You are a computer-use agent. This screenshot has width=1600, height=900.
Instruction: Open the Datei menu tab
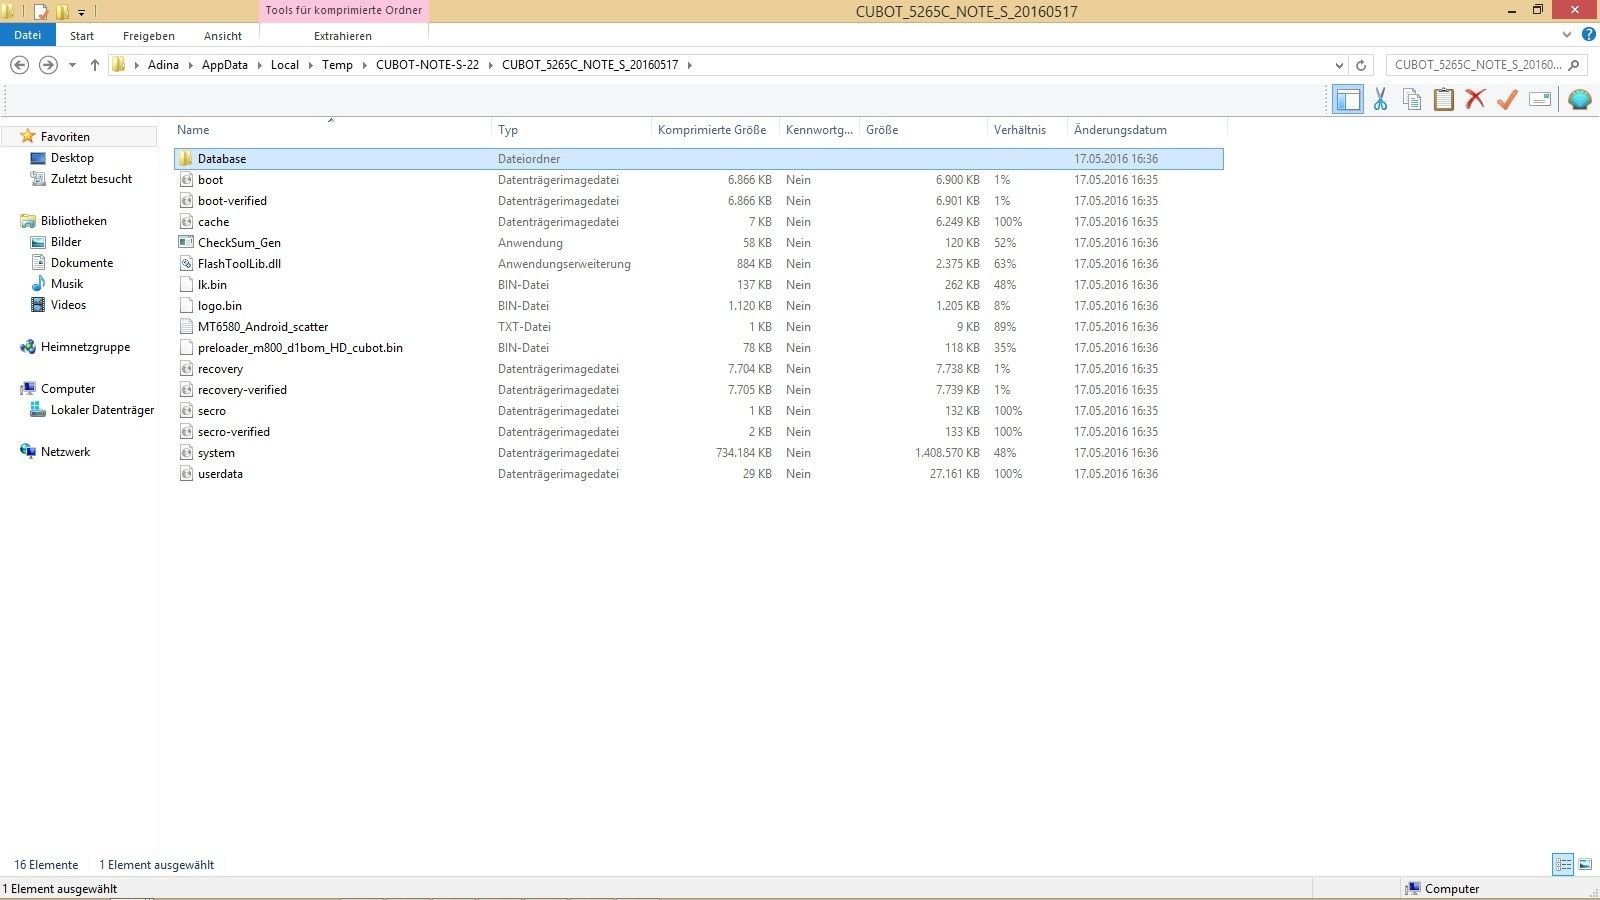click(x=28, y=35)
